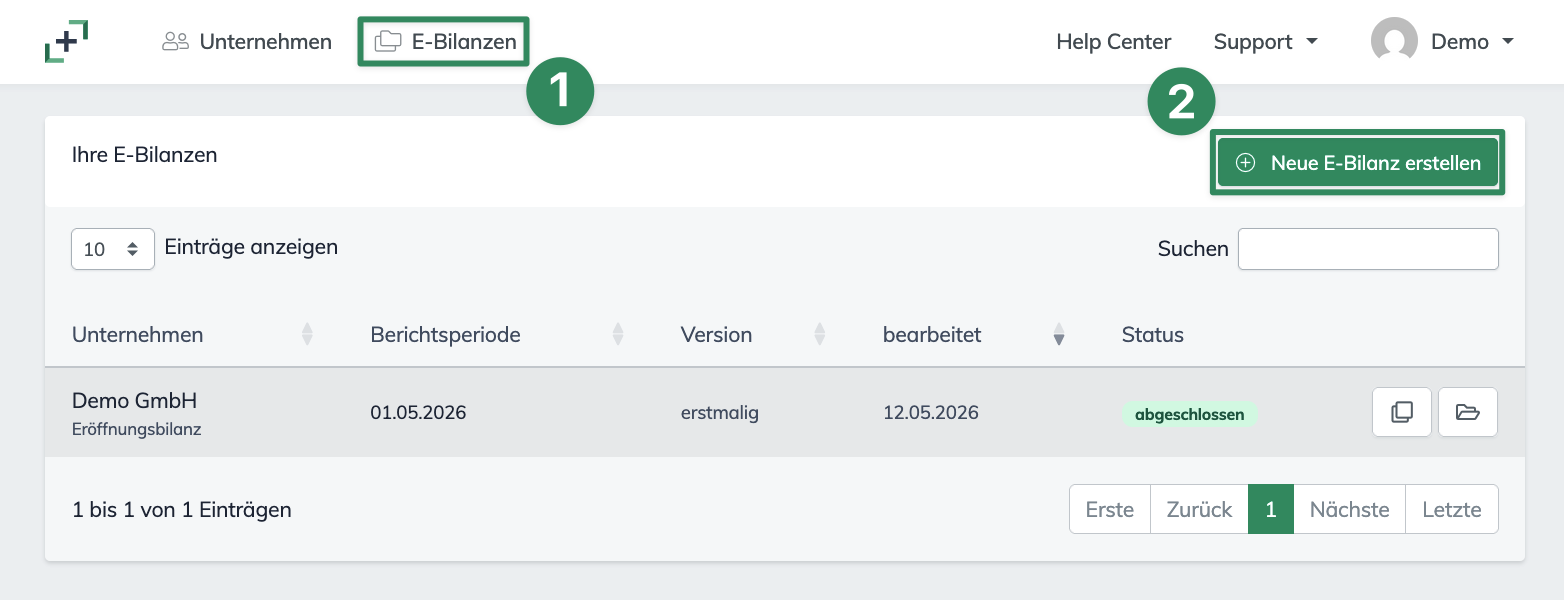Click the Eröffnungsbilanz subtitle text
The width and height of the screenshot is (1564, 600).
coord(137,430)
